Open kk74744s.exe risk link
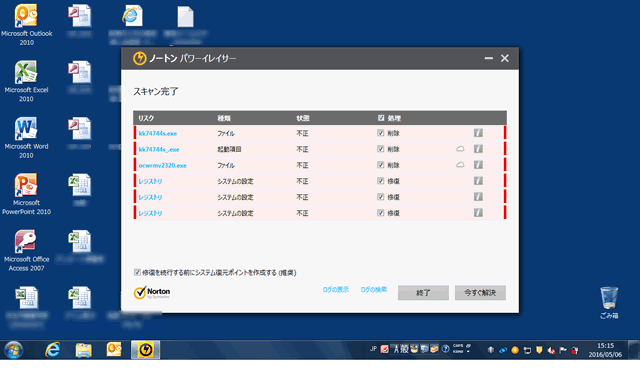Image resolution: width=640 pixels, height=381 pixels. click(x=158, y=133)
